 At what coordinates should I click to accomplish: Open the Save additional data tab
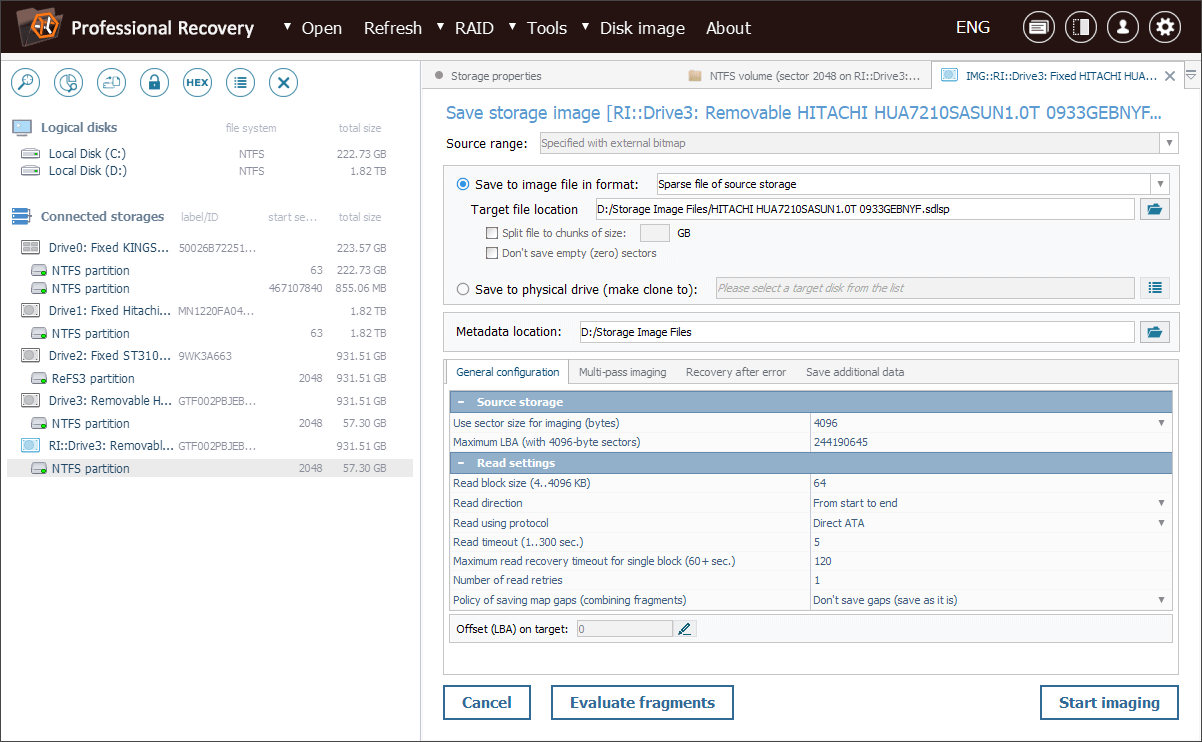pyautogui.click(x=855, y=372)
